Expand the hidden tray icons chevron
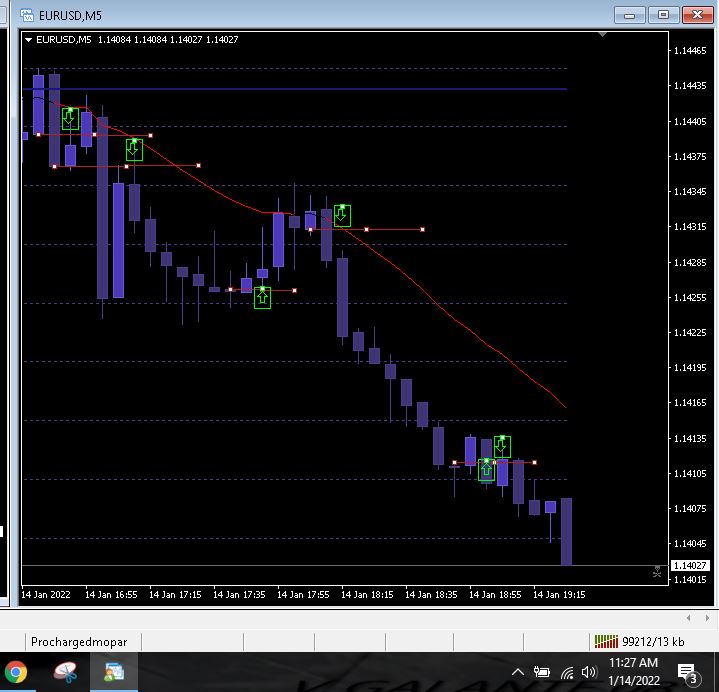Viewport: 719px width, 692px height. pos(518,672)
